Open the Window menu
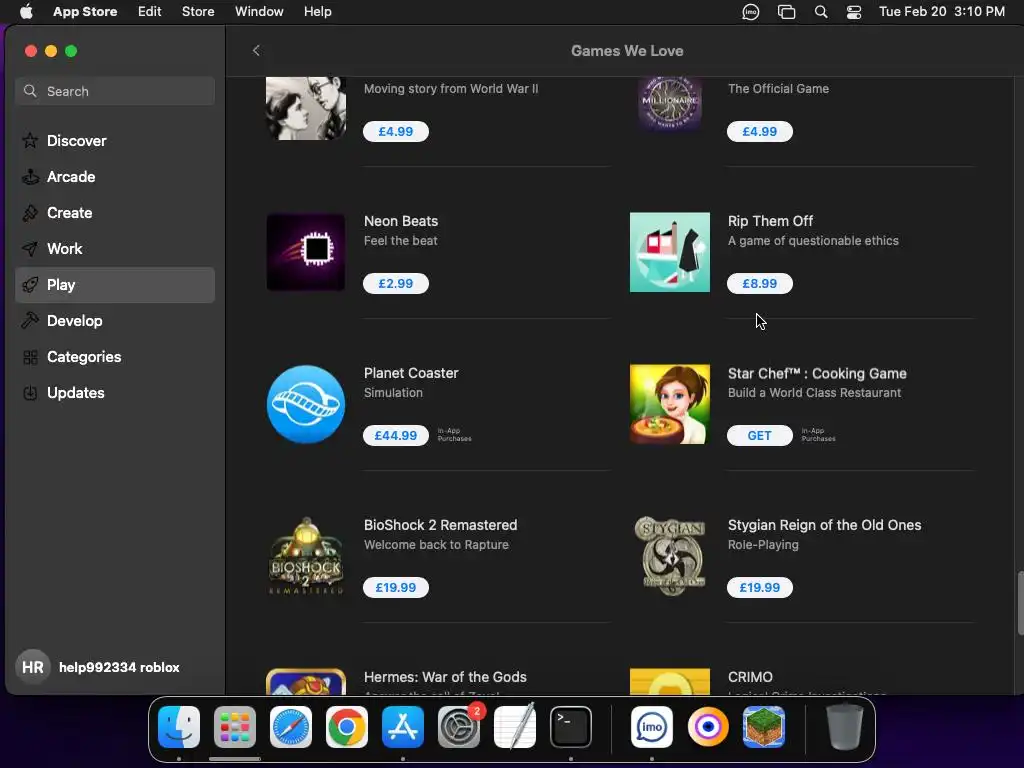Image resolution: width=1024 pixels, height=768 pixels. 259,12
